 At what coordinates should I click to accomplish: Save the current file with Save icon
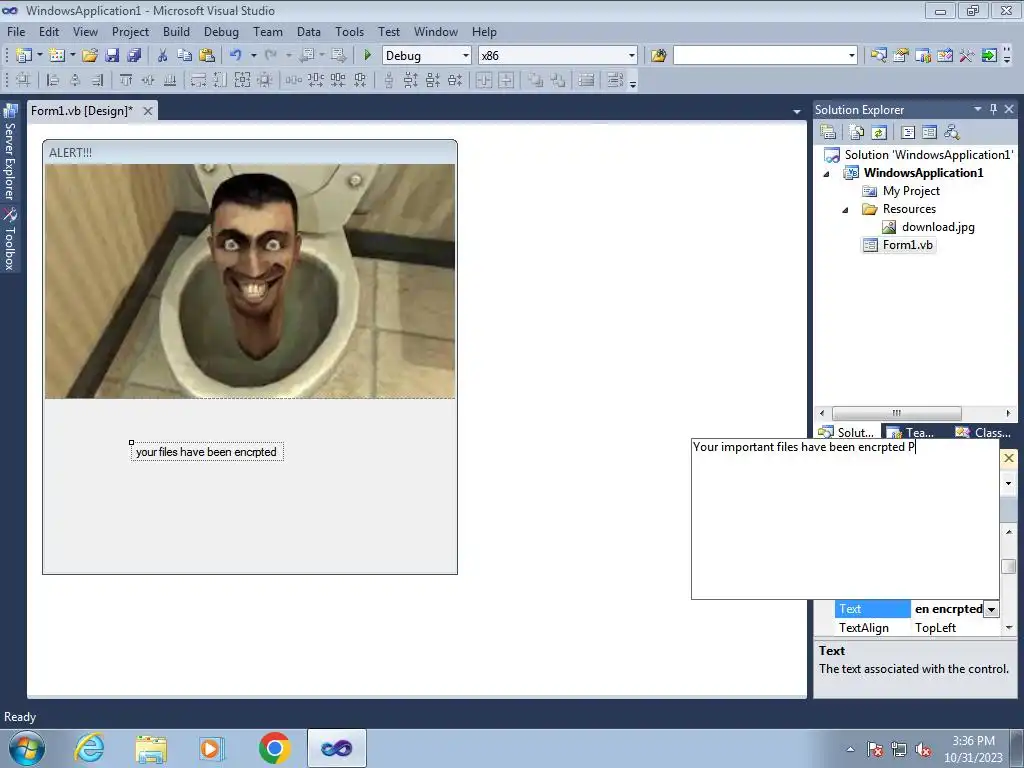(112, 56)
